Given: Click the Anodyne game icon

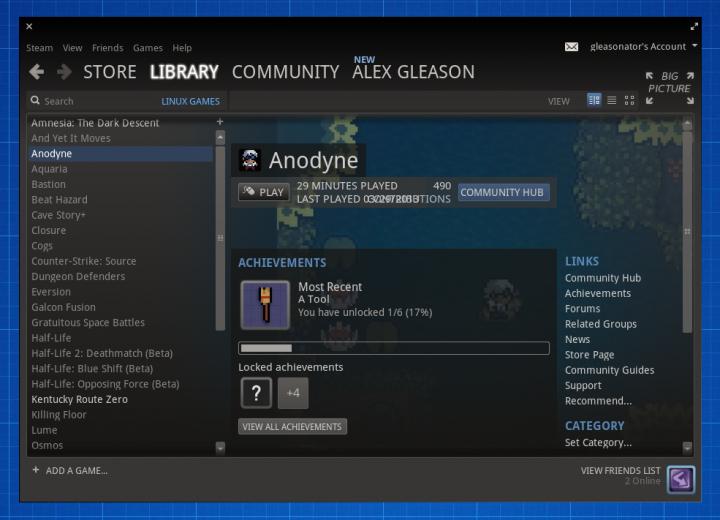Looking at the screenshot, I should tap(250, 160).
